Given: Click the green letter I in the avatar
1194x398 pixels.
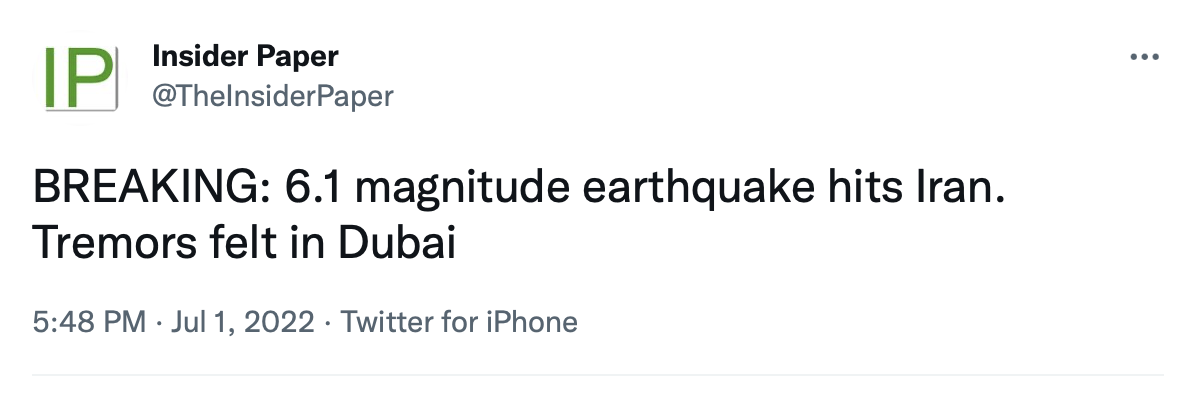Looking at the screenshot, I should [52, 78].
